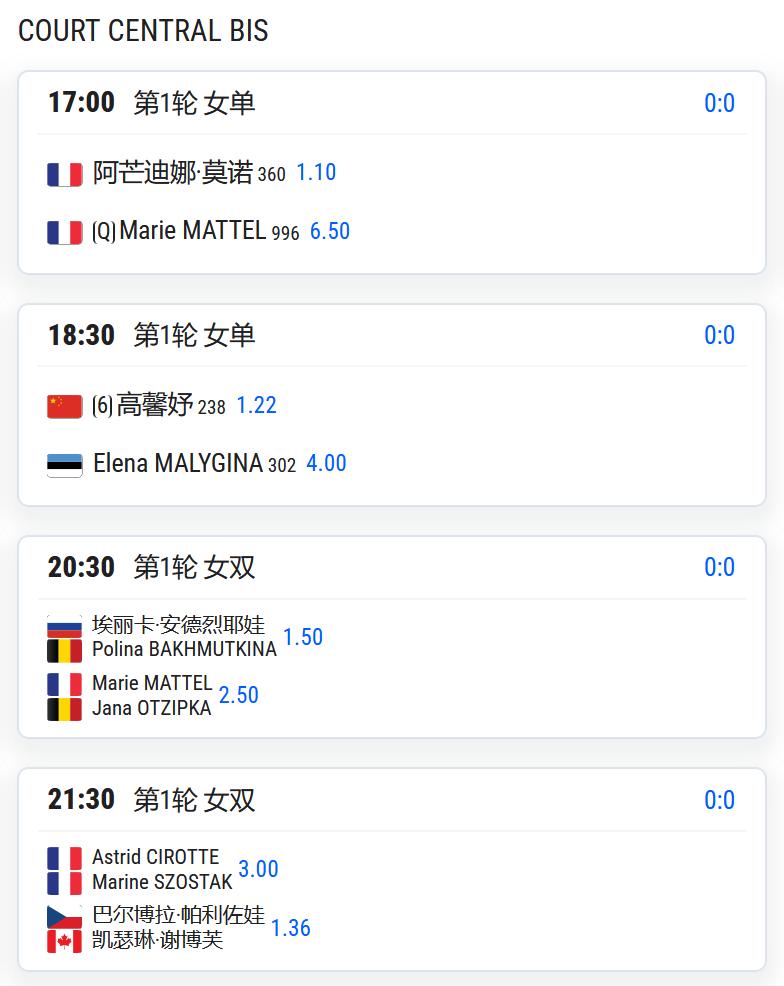Click the Belgian flag beside Jana OTZIPKA
This screenshot has height=986, width=784.
coord(65,709)
